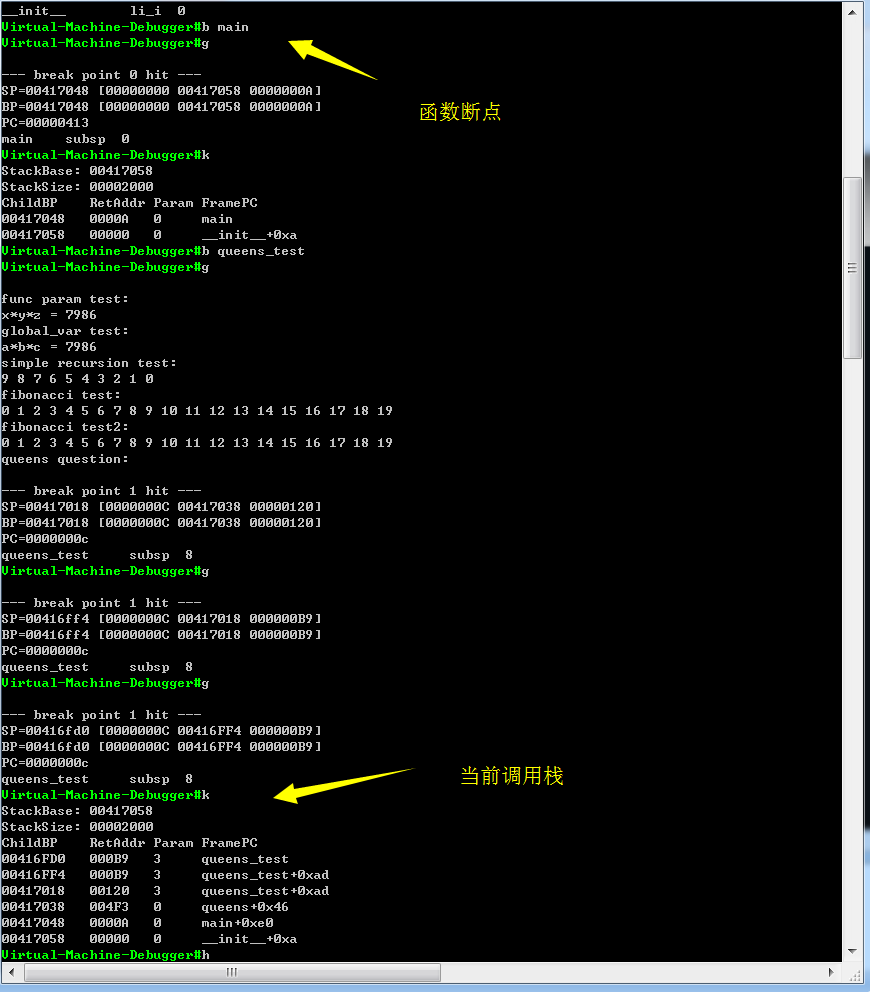Viewport: 870px width, 992px height.
Task: Click the 'queens+0x46' stack frame row
Action: pyautogui.click(x=145, y=907)
